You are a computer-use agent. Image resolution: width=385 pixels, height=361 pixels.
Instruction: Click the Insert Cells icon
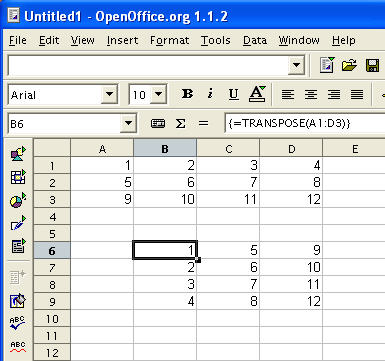coord(18,177)
